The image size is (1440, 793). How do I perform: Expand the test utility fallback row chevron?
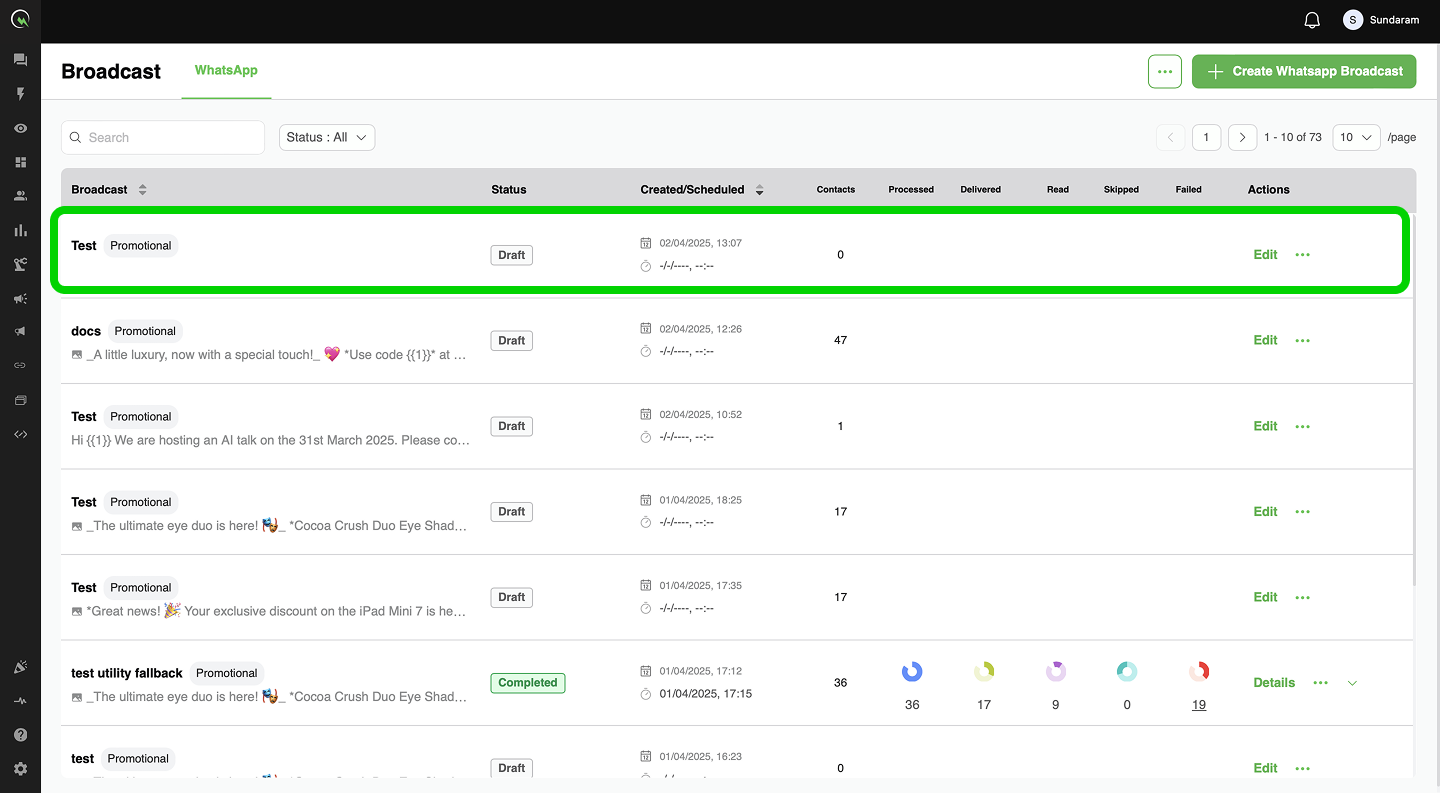click(x=1352, y=683)
